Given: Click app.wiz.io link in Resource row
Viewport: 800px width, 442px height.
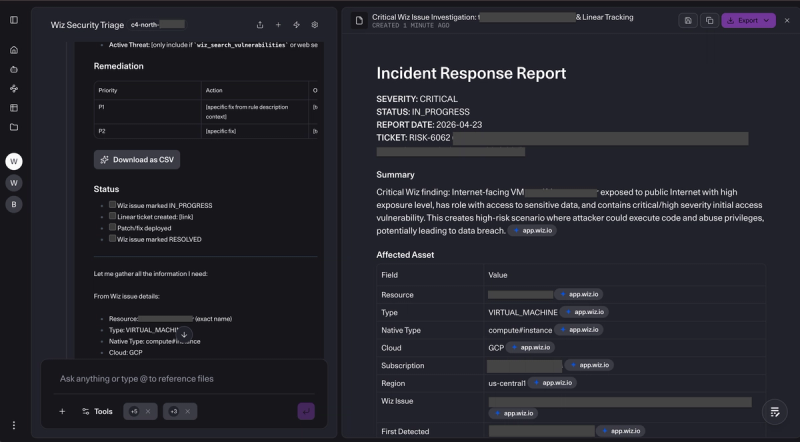Looking at the screenshot, I should (x=579, y=294).
